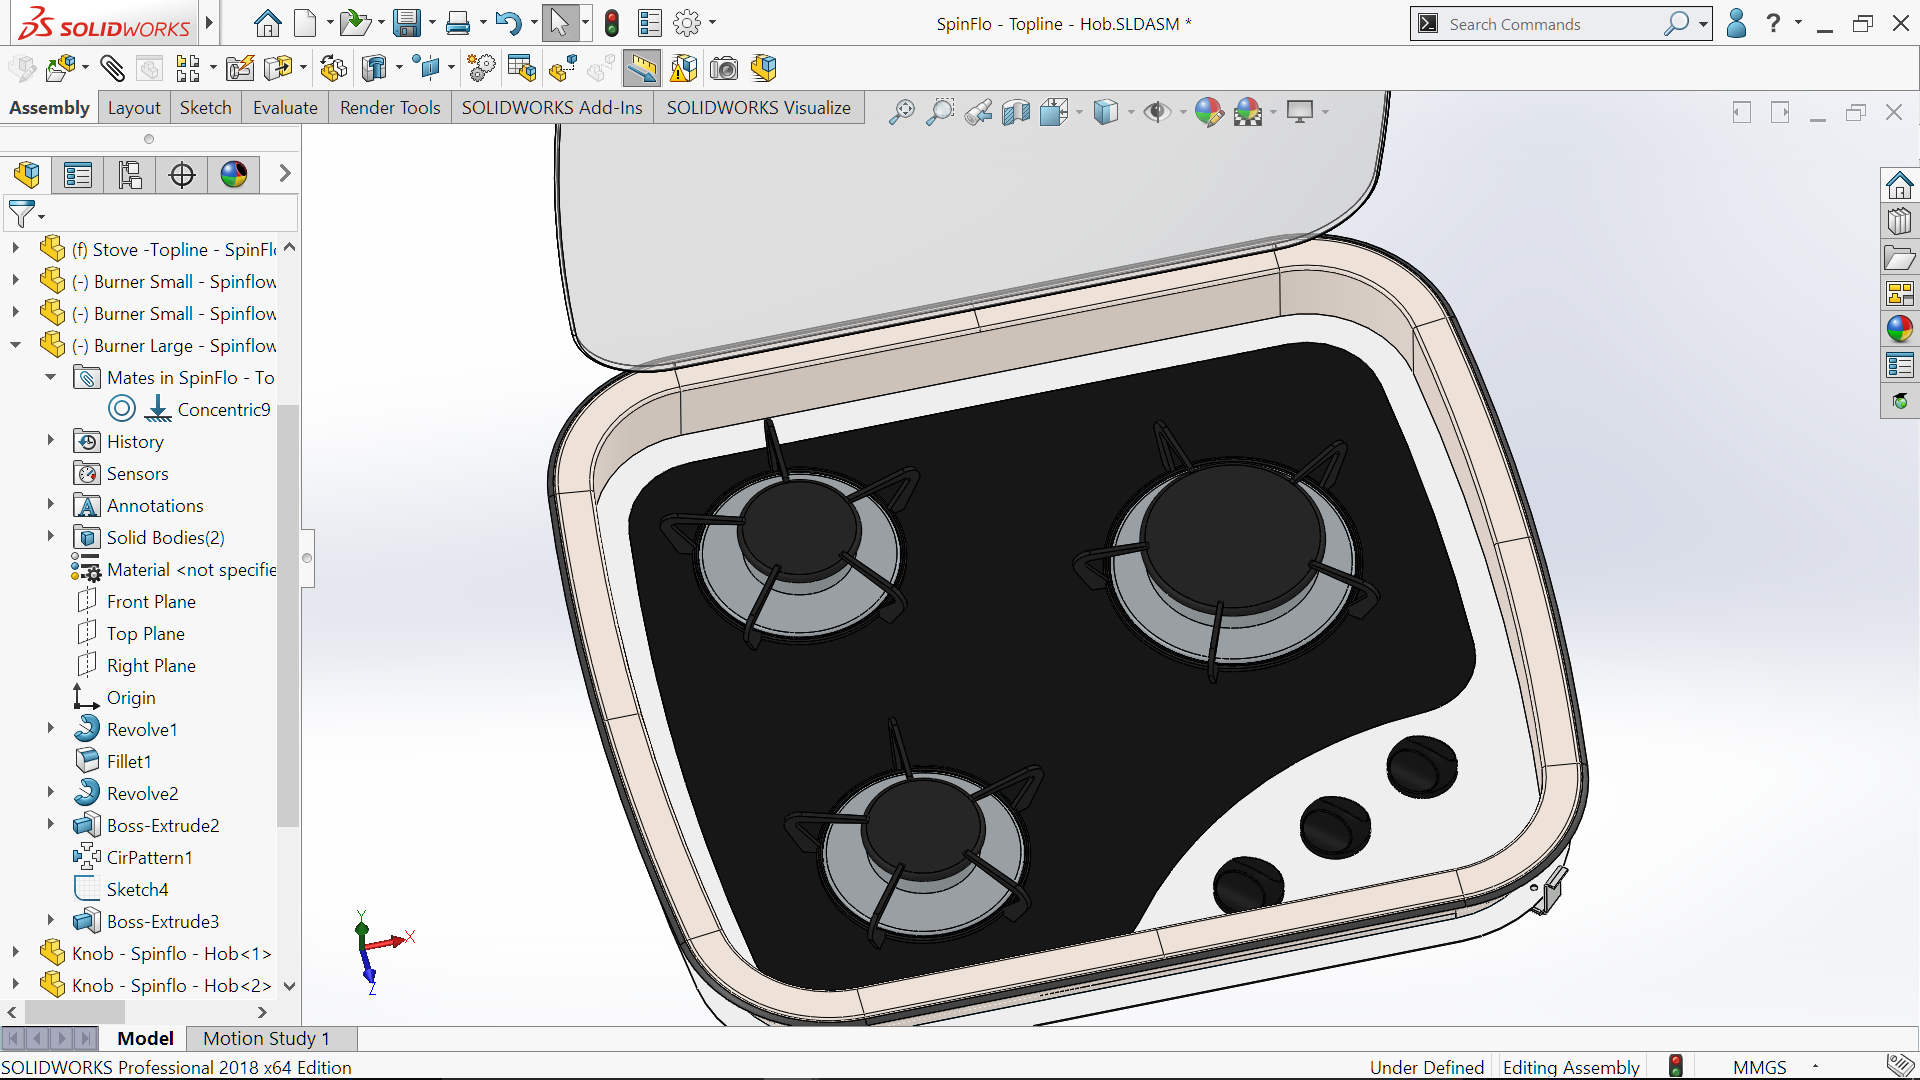Open the Motion Study 1 tab
This screenshot has height=1080, width=1920.
pyautogui.click(x=266, y=1038)
